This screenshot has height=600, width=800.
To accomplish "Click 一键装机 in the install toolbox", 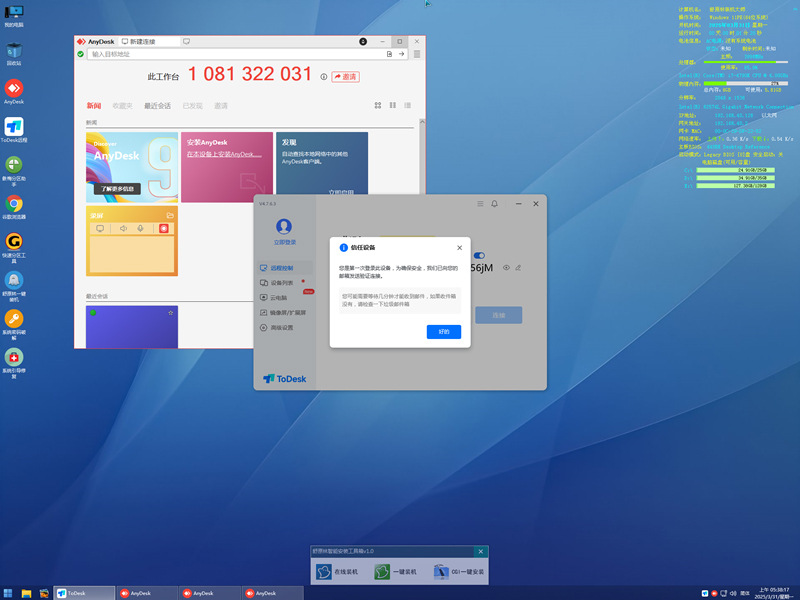I will click(x=396, y=572).
